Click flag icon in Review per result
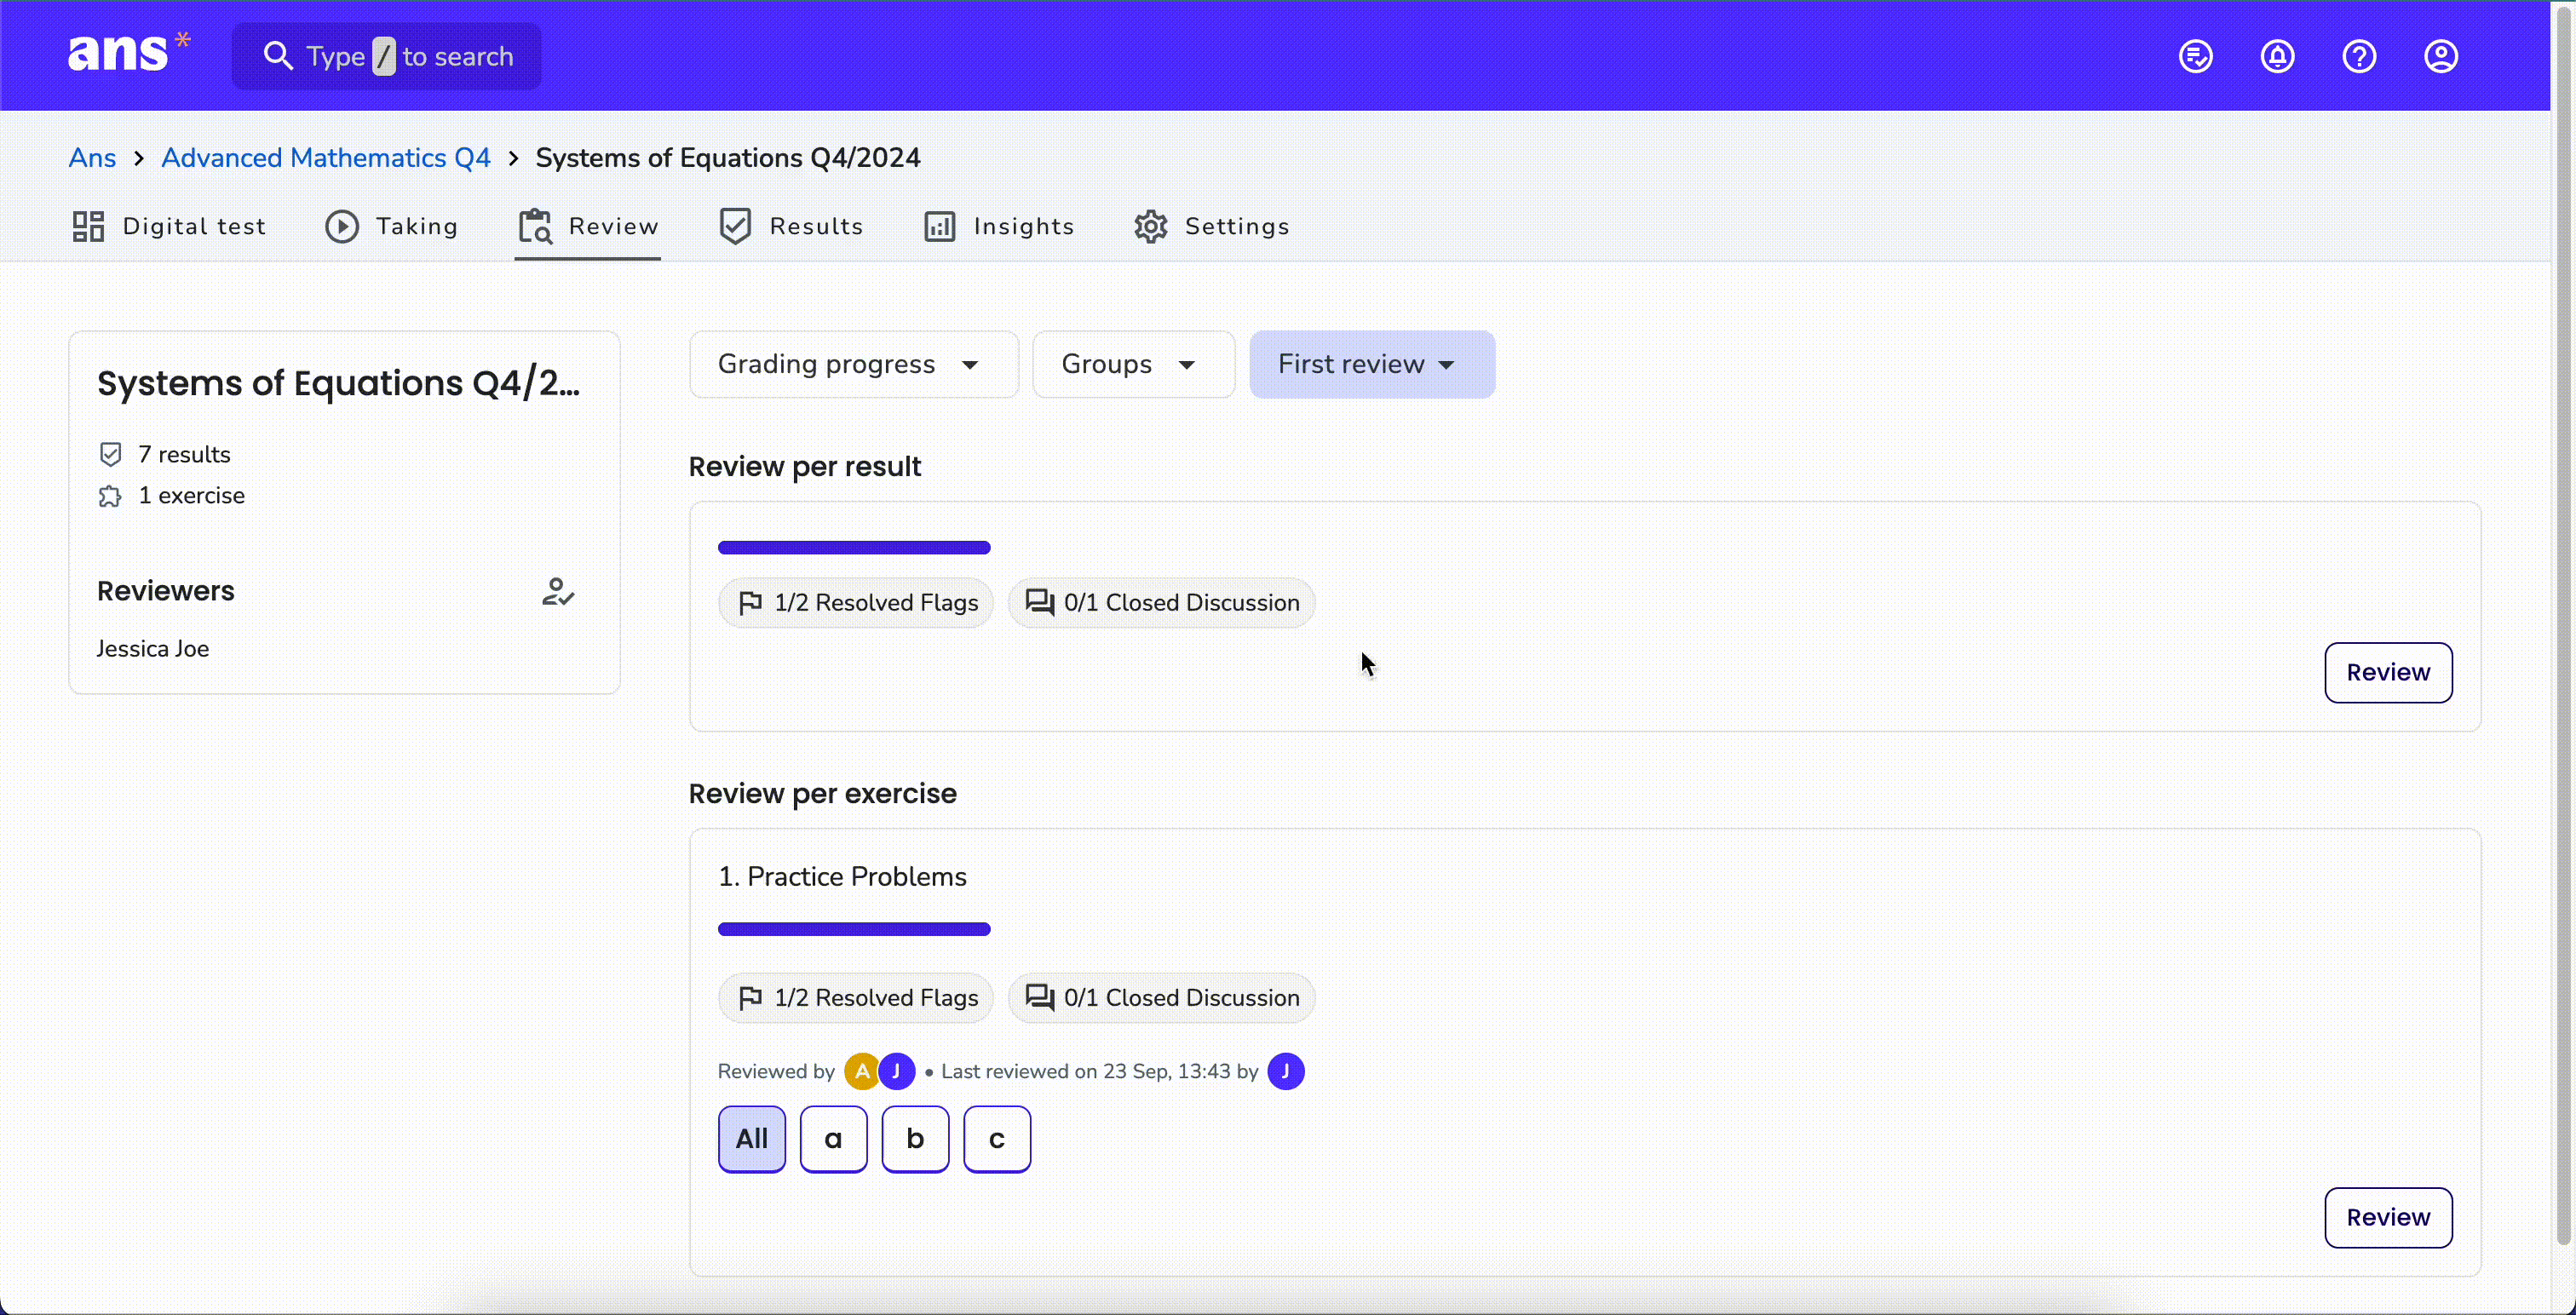The image size is (2576, 1315). point(750,603)
